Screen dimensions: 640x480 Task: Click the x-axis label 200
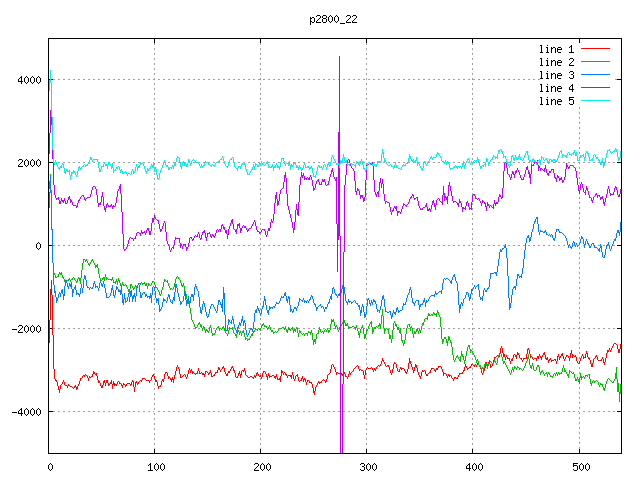(262, 467)
